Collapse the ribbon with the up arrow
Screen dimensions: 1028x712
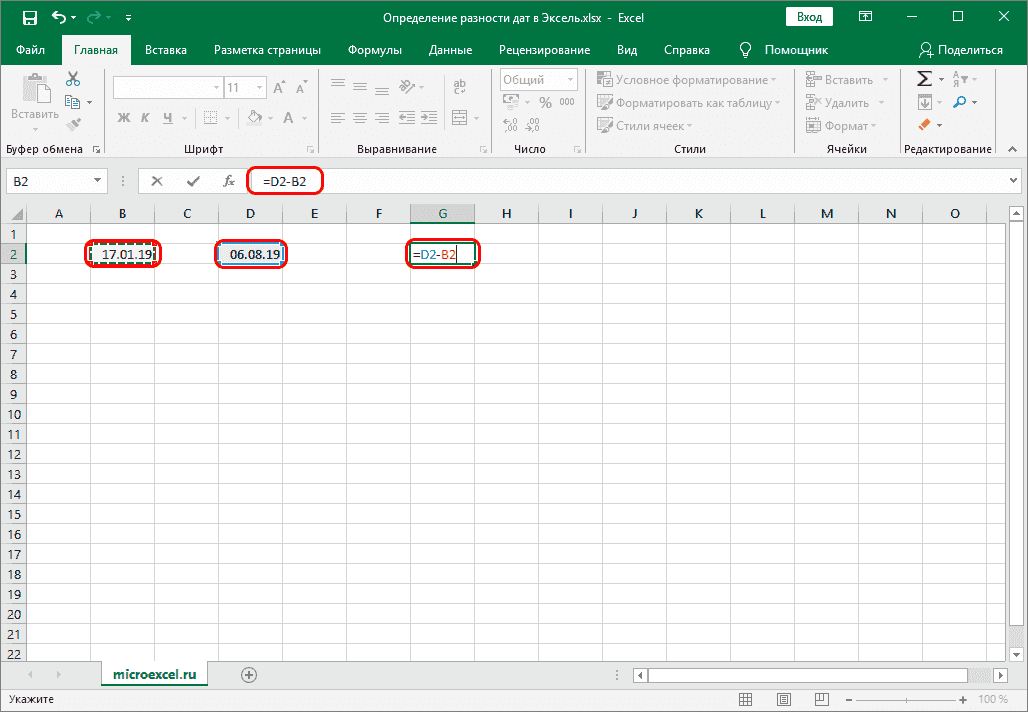1011,149
